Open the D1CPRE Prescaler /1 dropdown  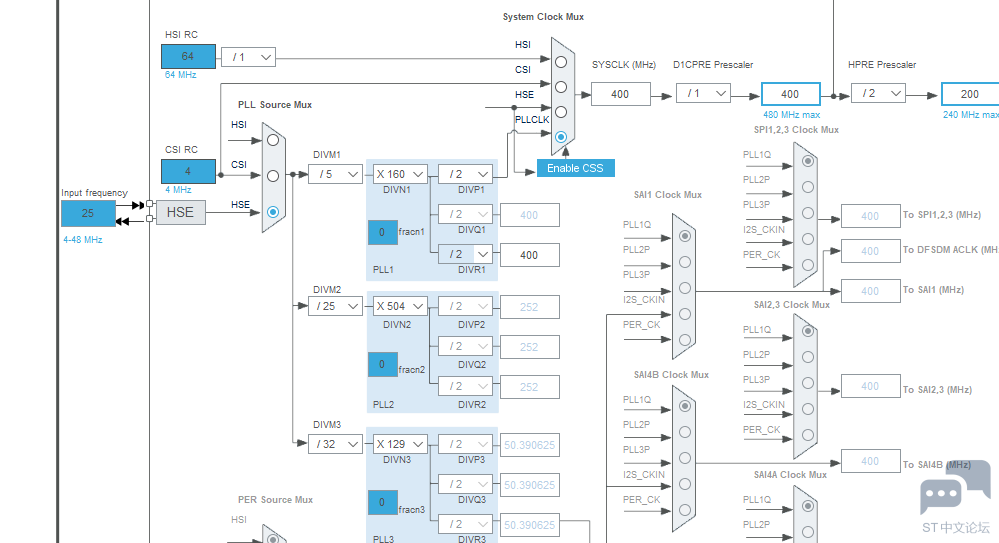point(703,93)
